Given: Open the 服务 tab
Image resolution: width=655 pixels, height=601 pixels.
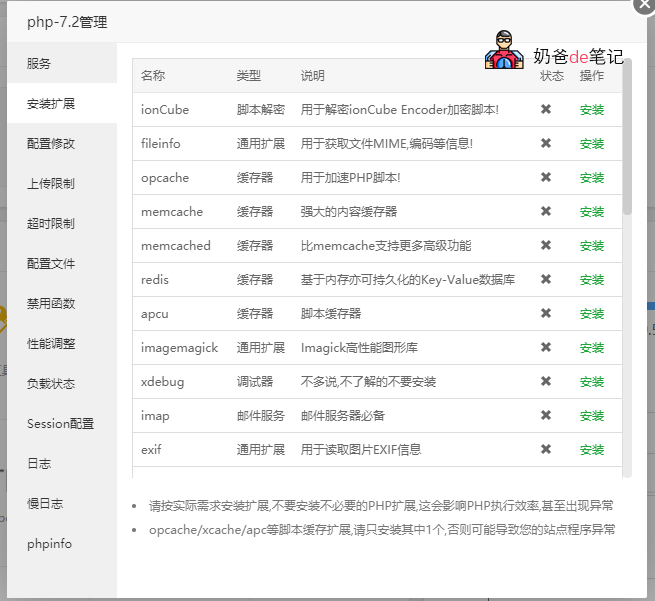Looking at the screenshot, I should (39, 64).
